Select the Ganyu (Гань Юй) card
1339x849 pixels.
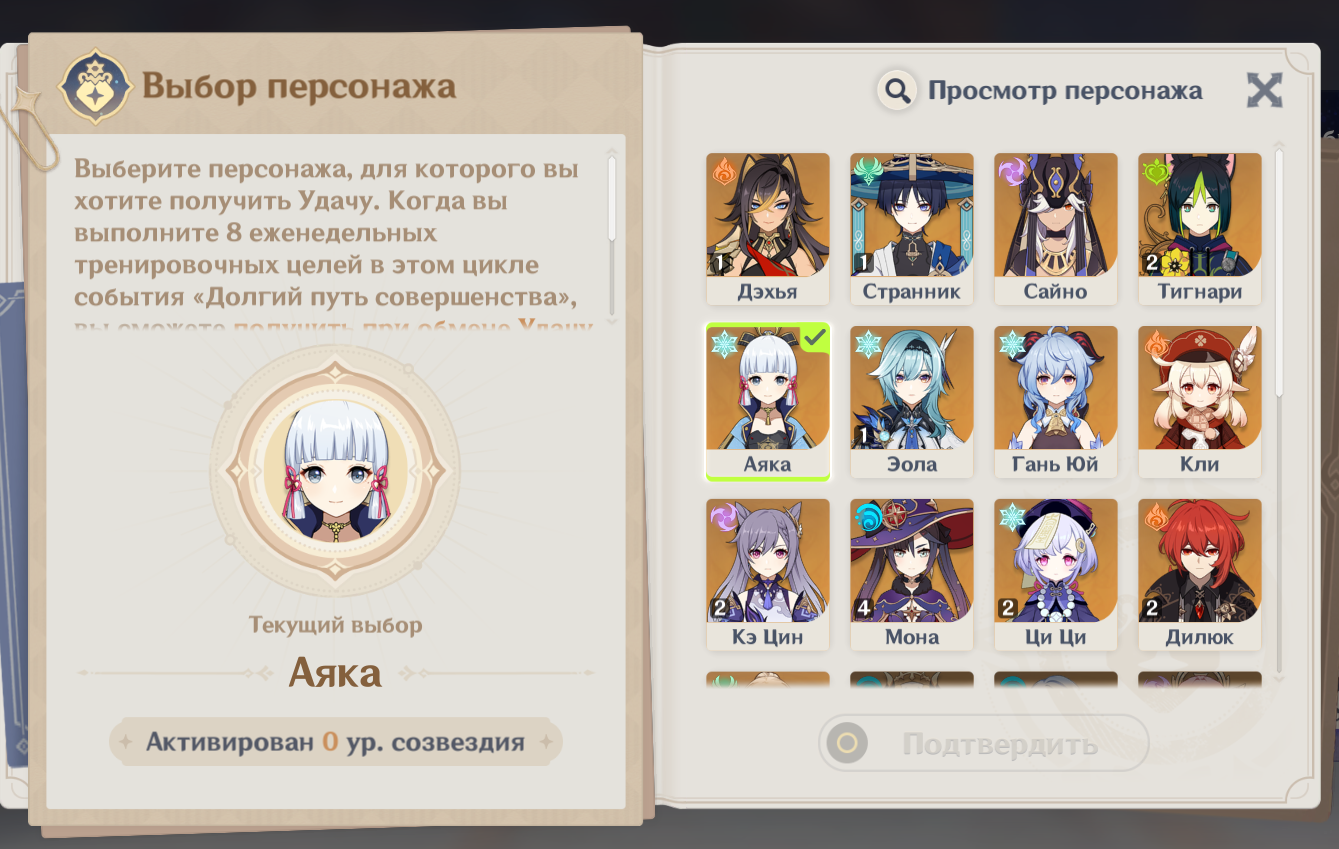[x=1055, y=402]
